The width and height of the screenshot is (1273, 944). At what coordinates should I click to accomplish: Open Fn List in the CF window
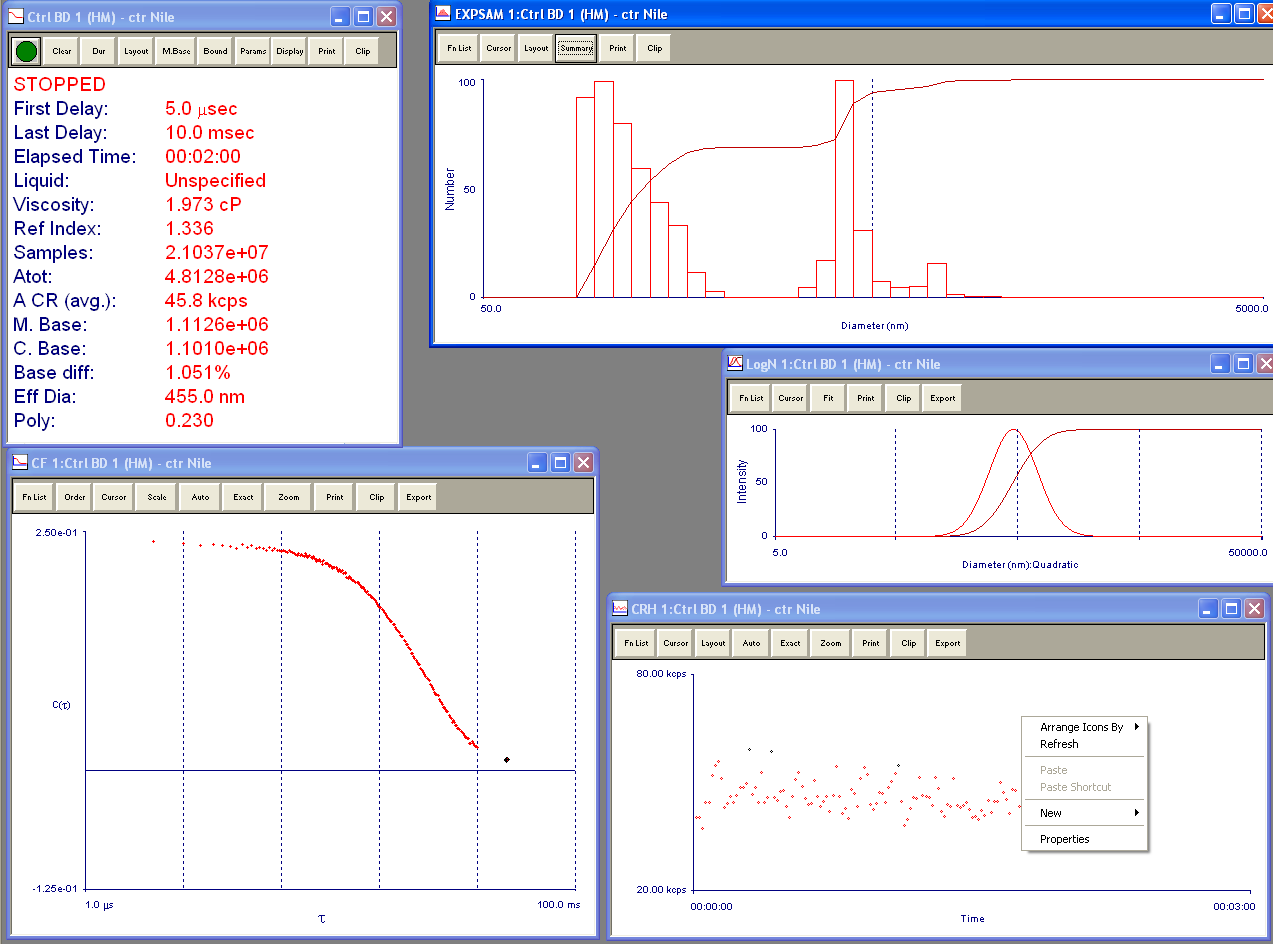point(35,497)
